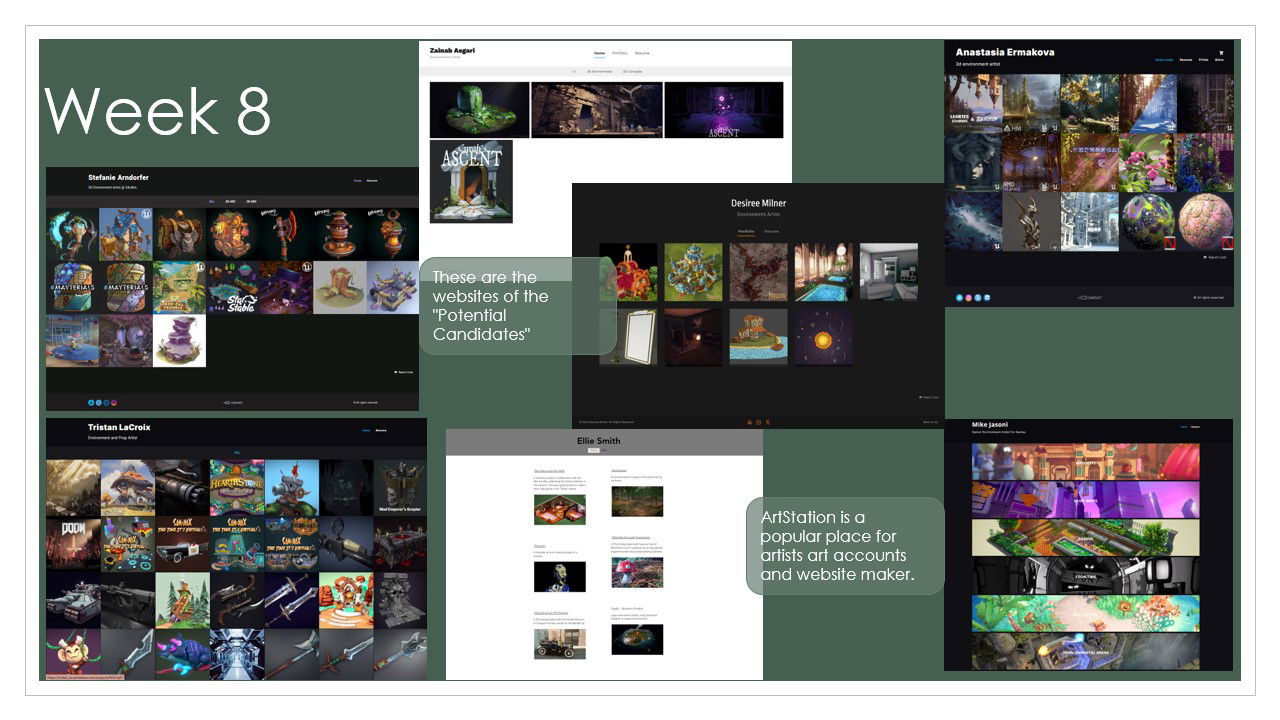The image size is (1280, 720).
Task: Select the Week 8 slide title
Action: pos(158,111)
